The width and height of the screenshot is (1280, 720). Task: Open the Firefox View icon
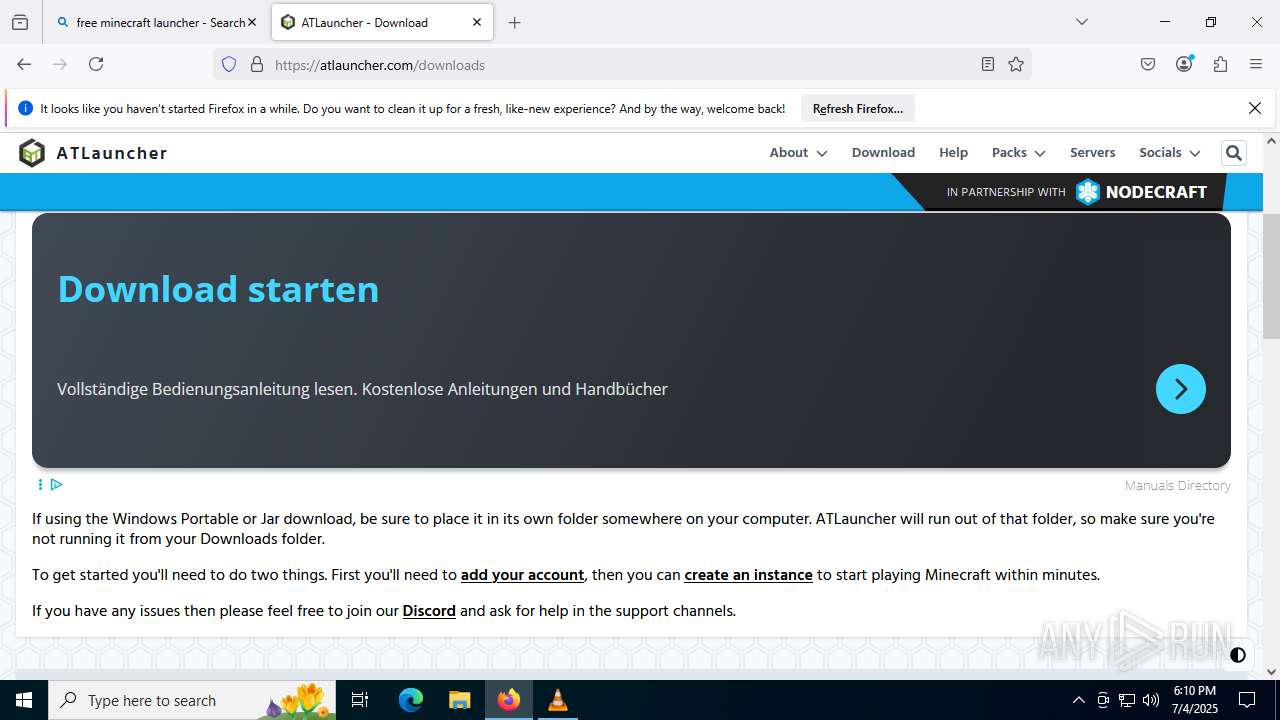[20, 22]
